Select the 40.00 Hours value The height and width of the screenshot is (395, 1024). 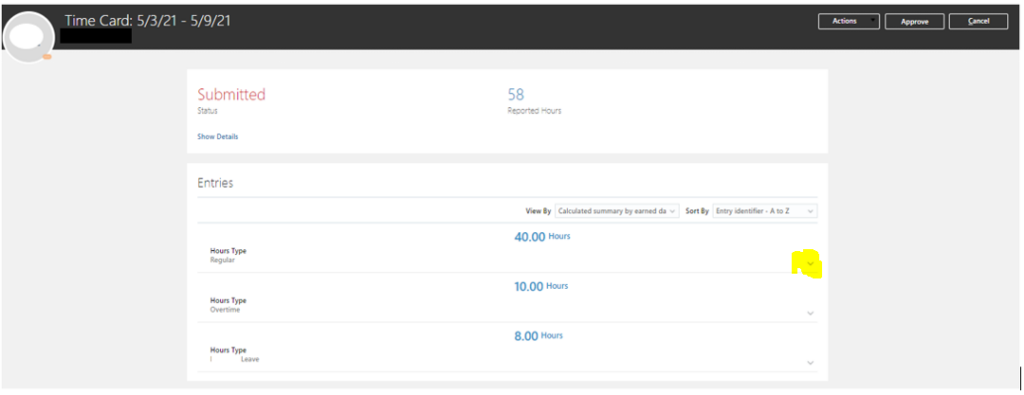[x=542, y=237]
